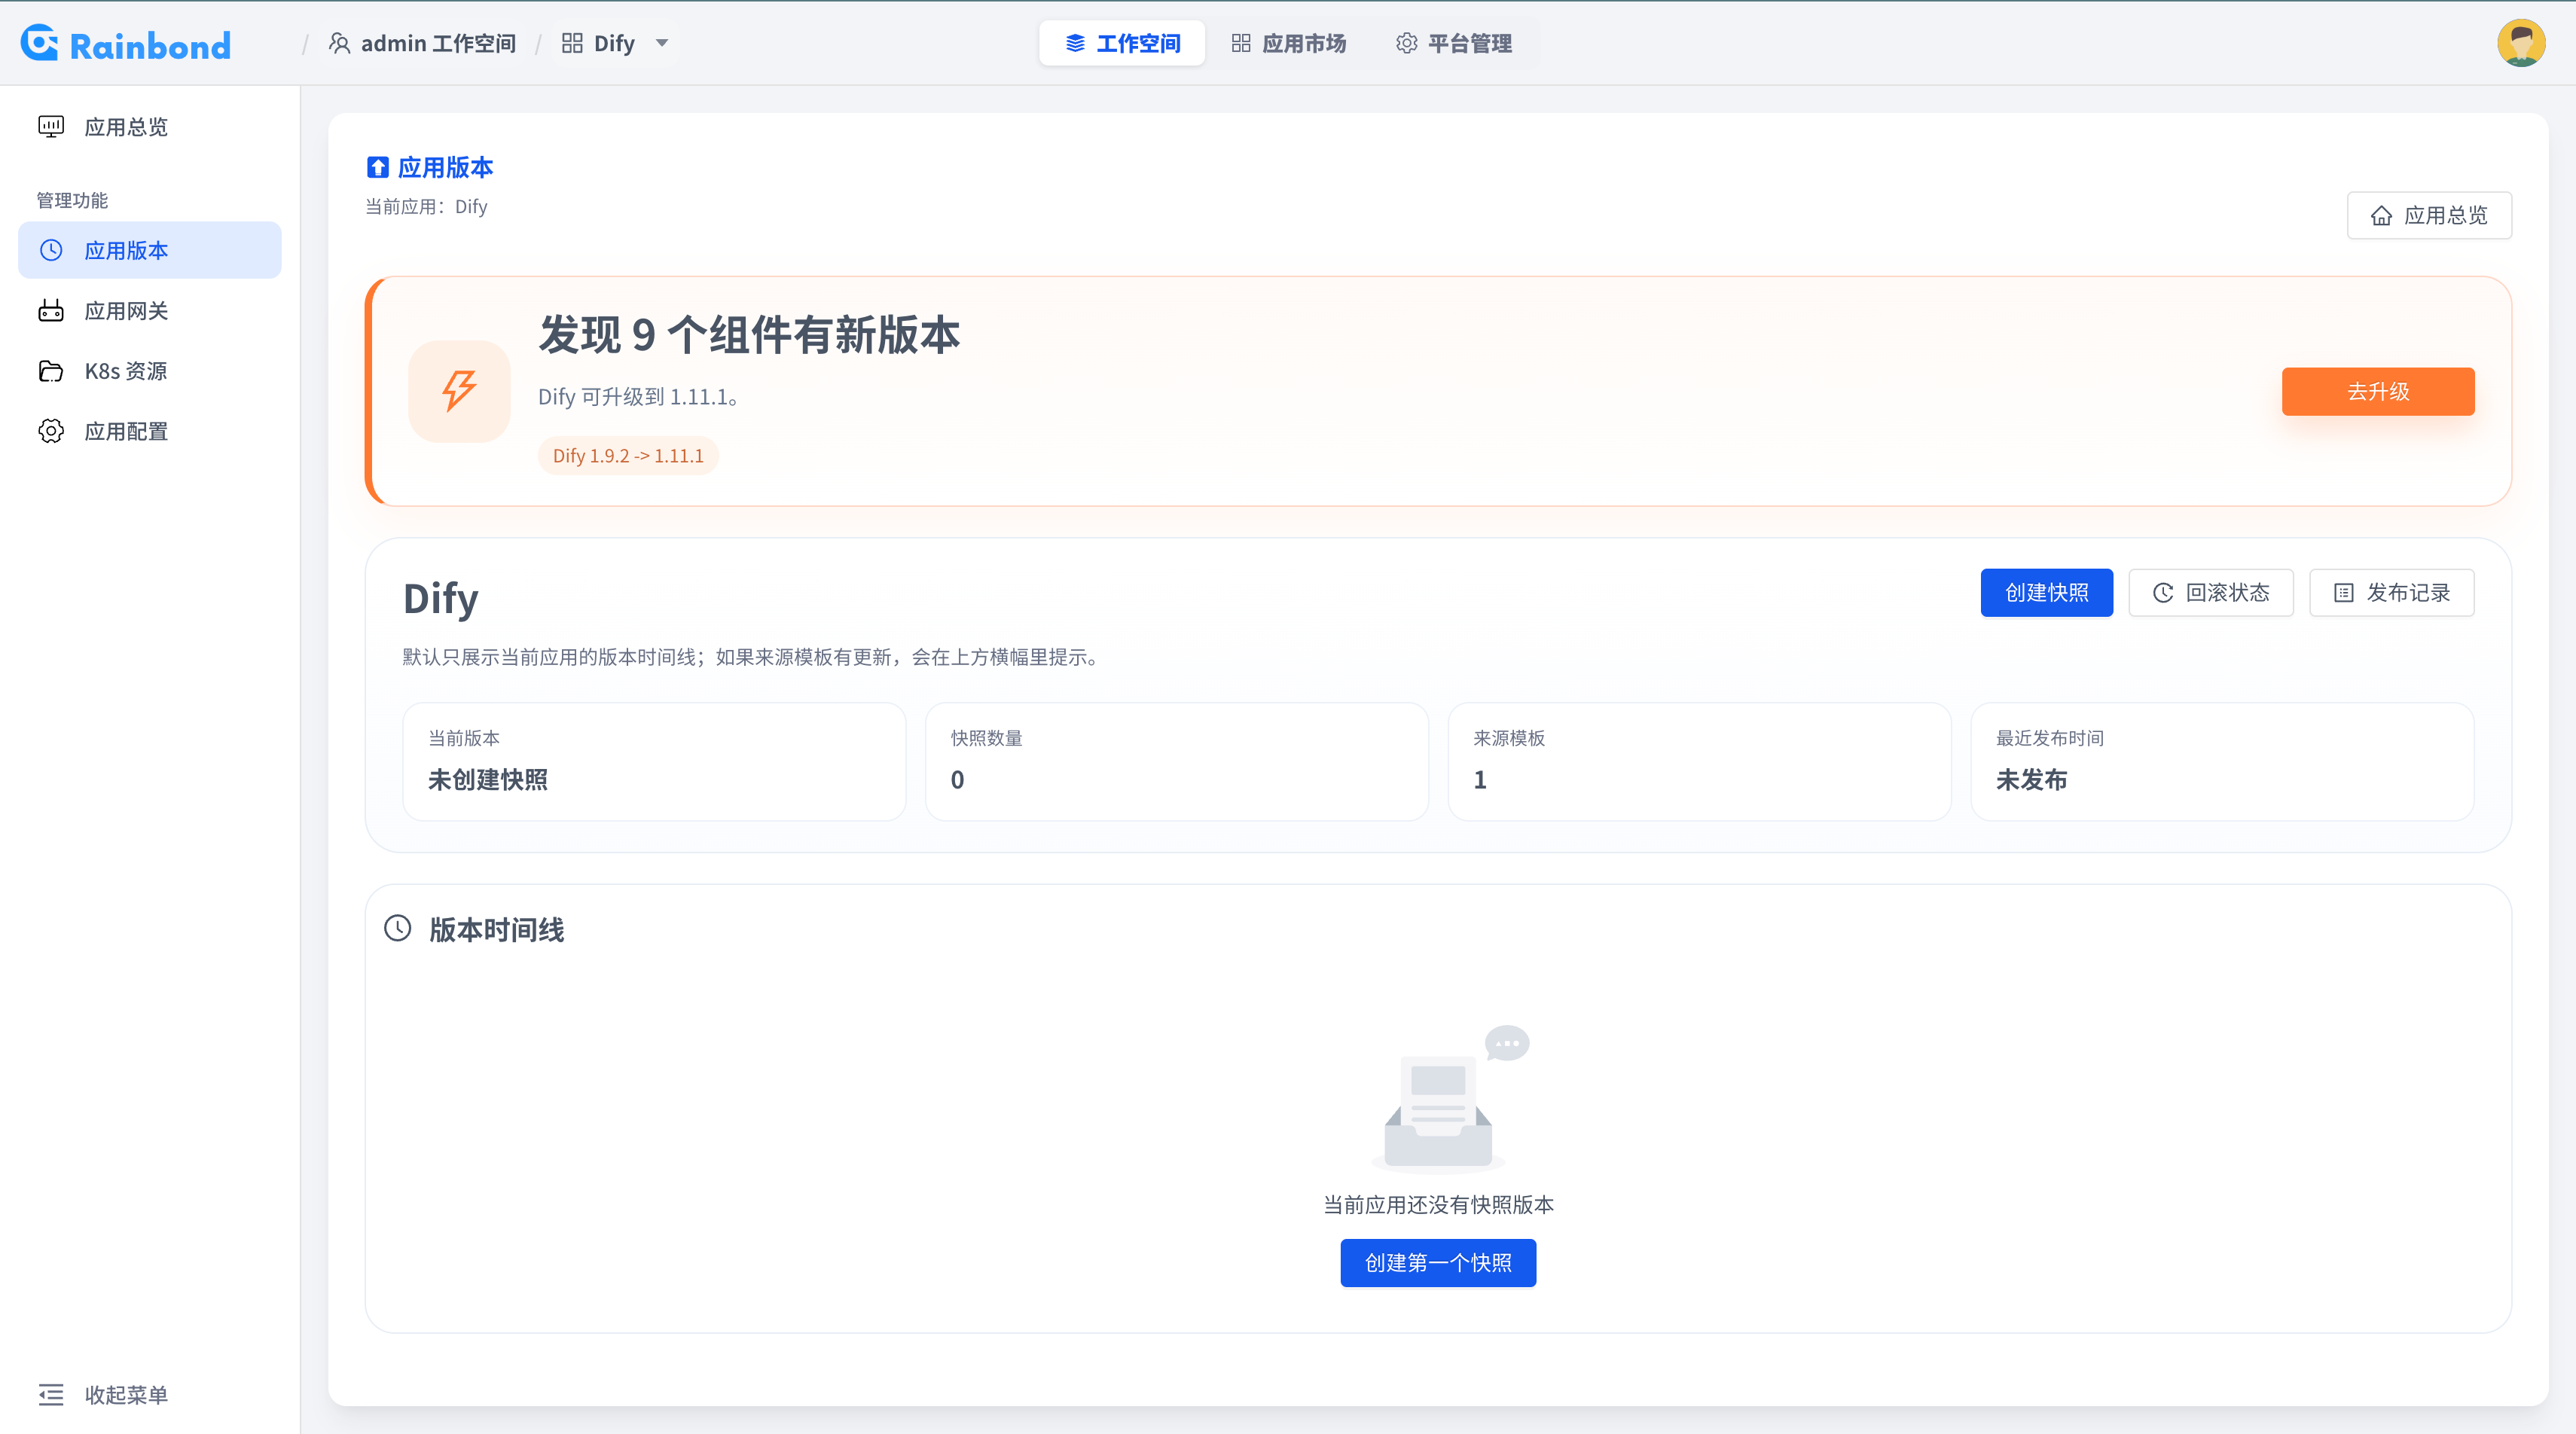Click the folder icon next to K8s 资源

(51, 371)
